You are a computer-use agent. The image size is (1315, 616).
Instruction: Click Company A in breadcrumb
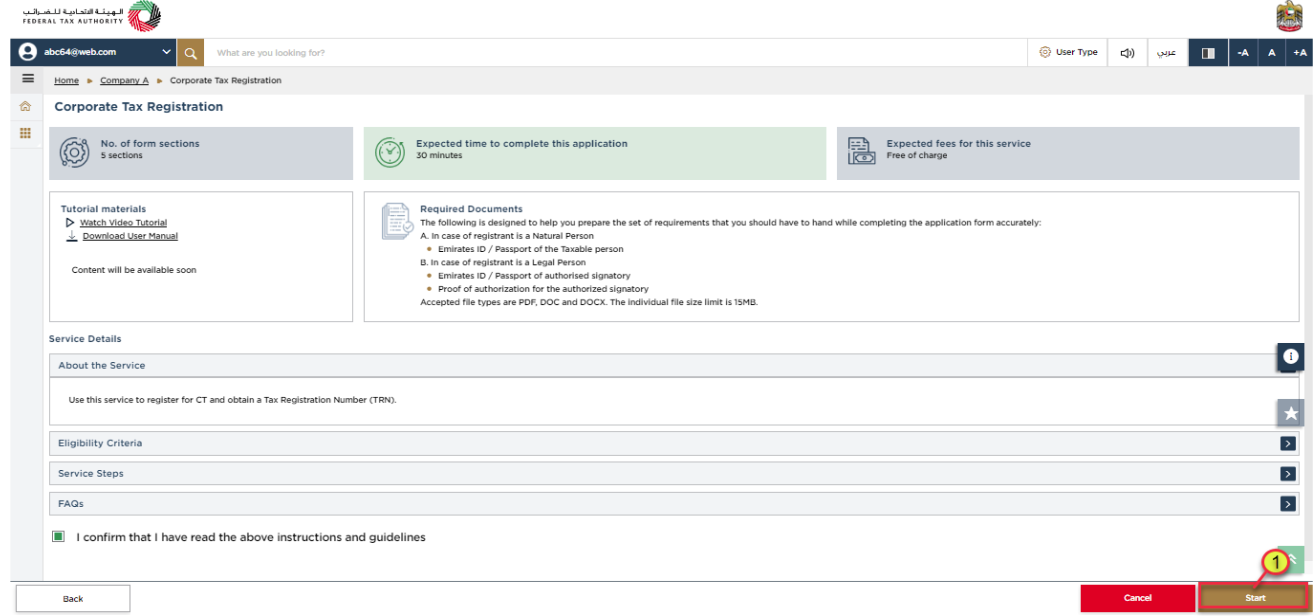[124, 80]
